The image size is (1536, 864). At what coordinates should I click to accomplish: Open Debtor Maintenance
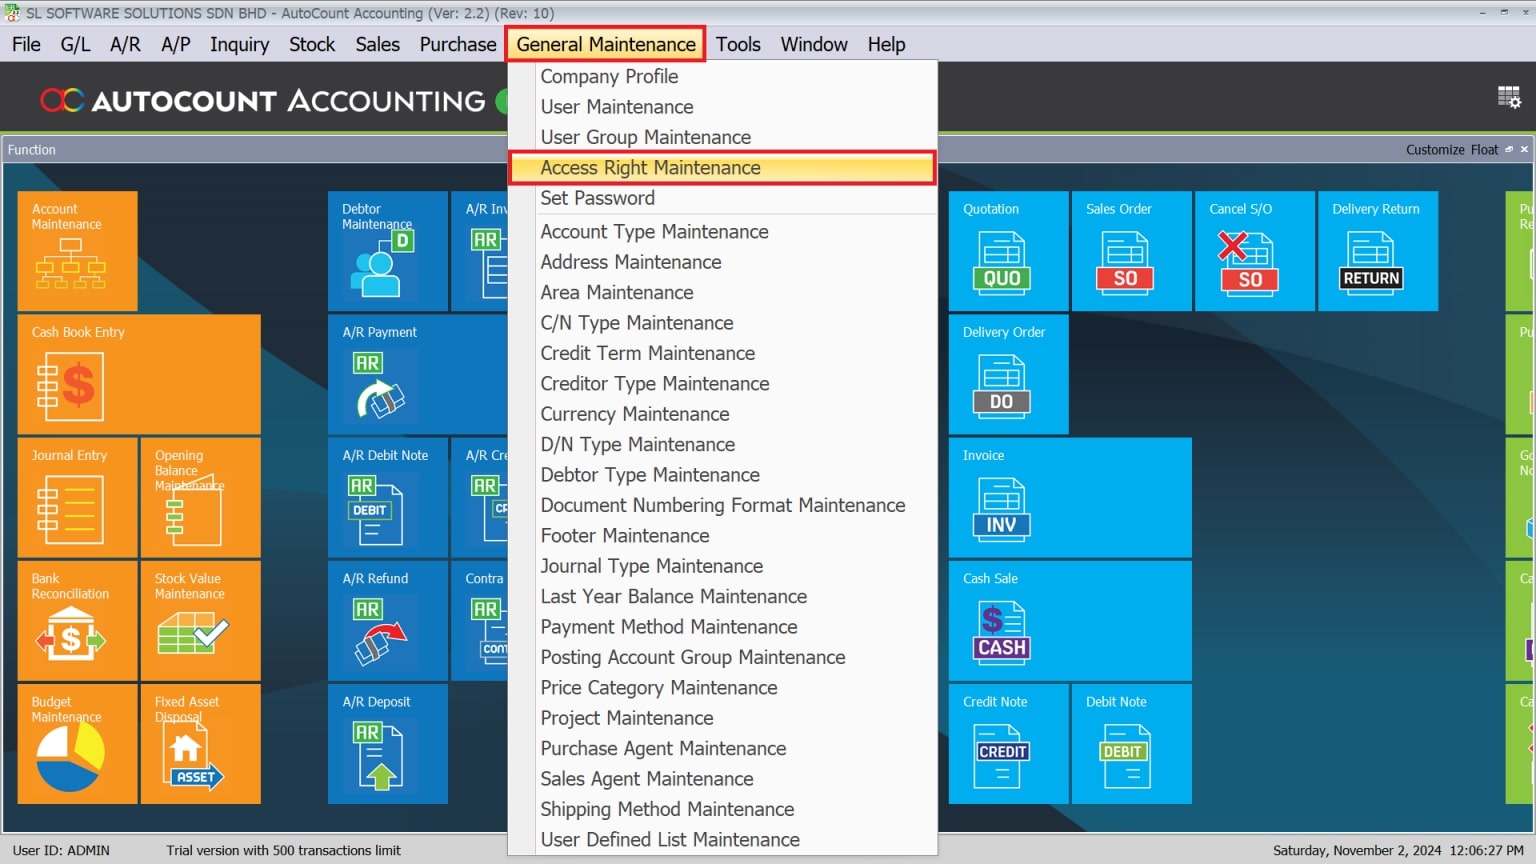coord(387,250)
